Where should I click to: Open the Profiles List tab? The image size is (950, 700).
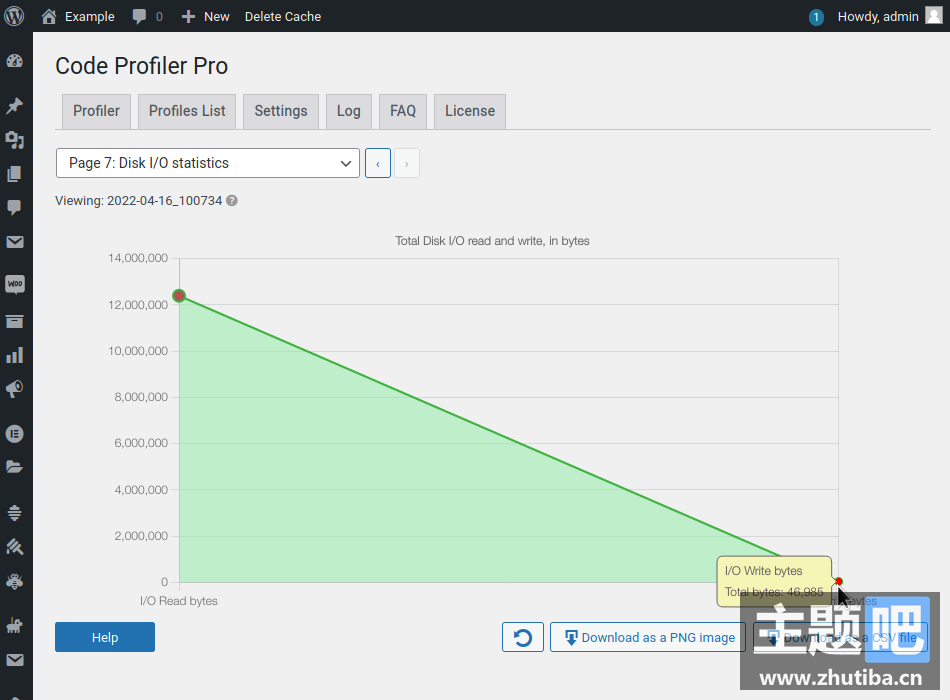(x=187, y=112)
